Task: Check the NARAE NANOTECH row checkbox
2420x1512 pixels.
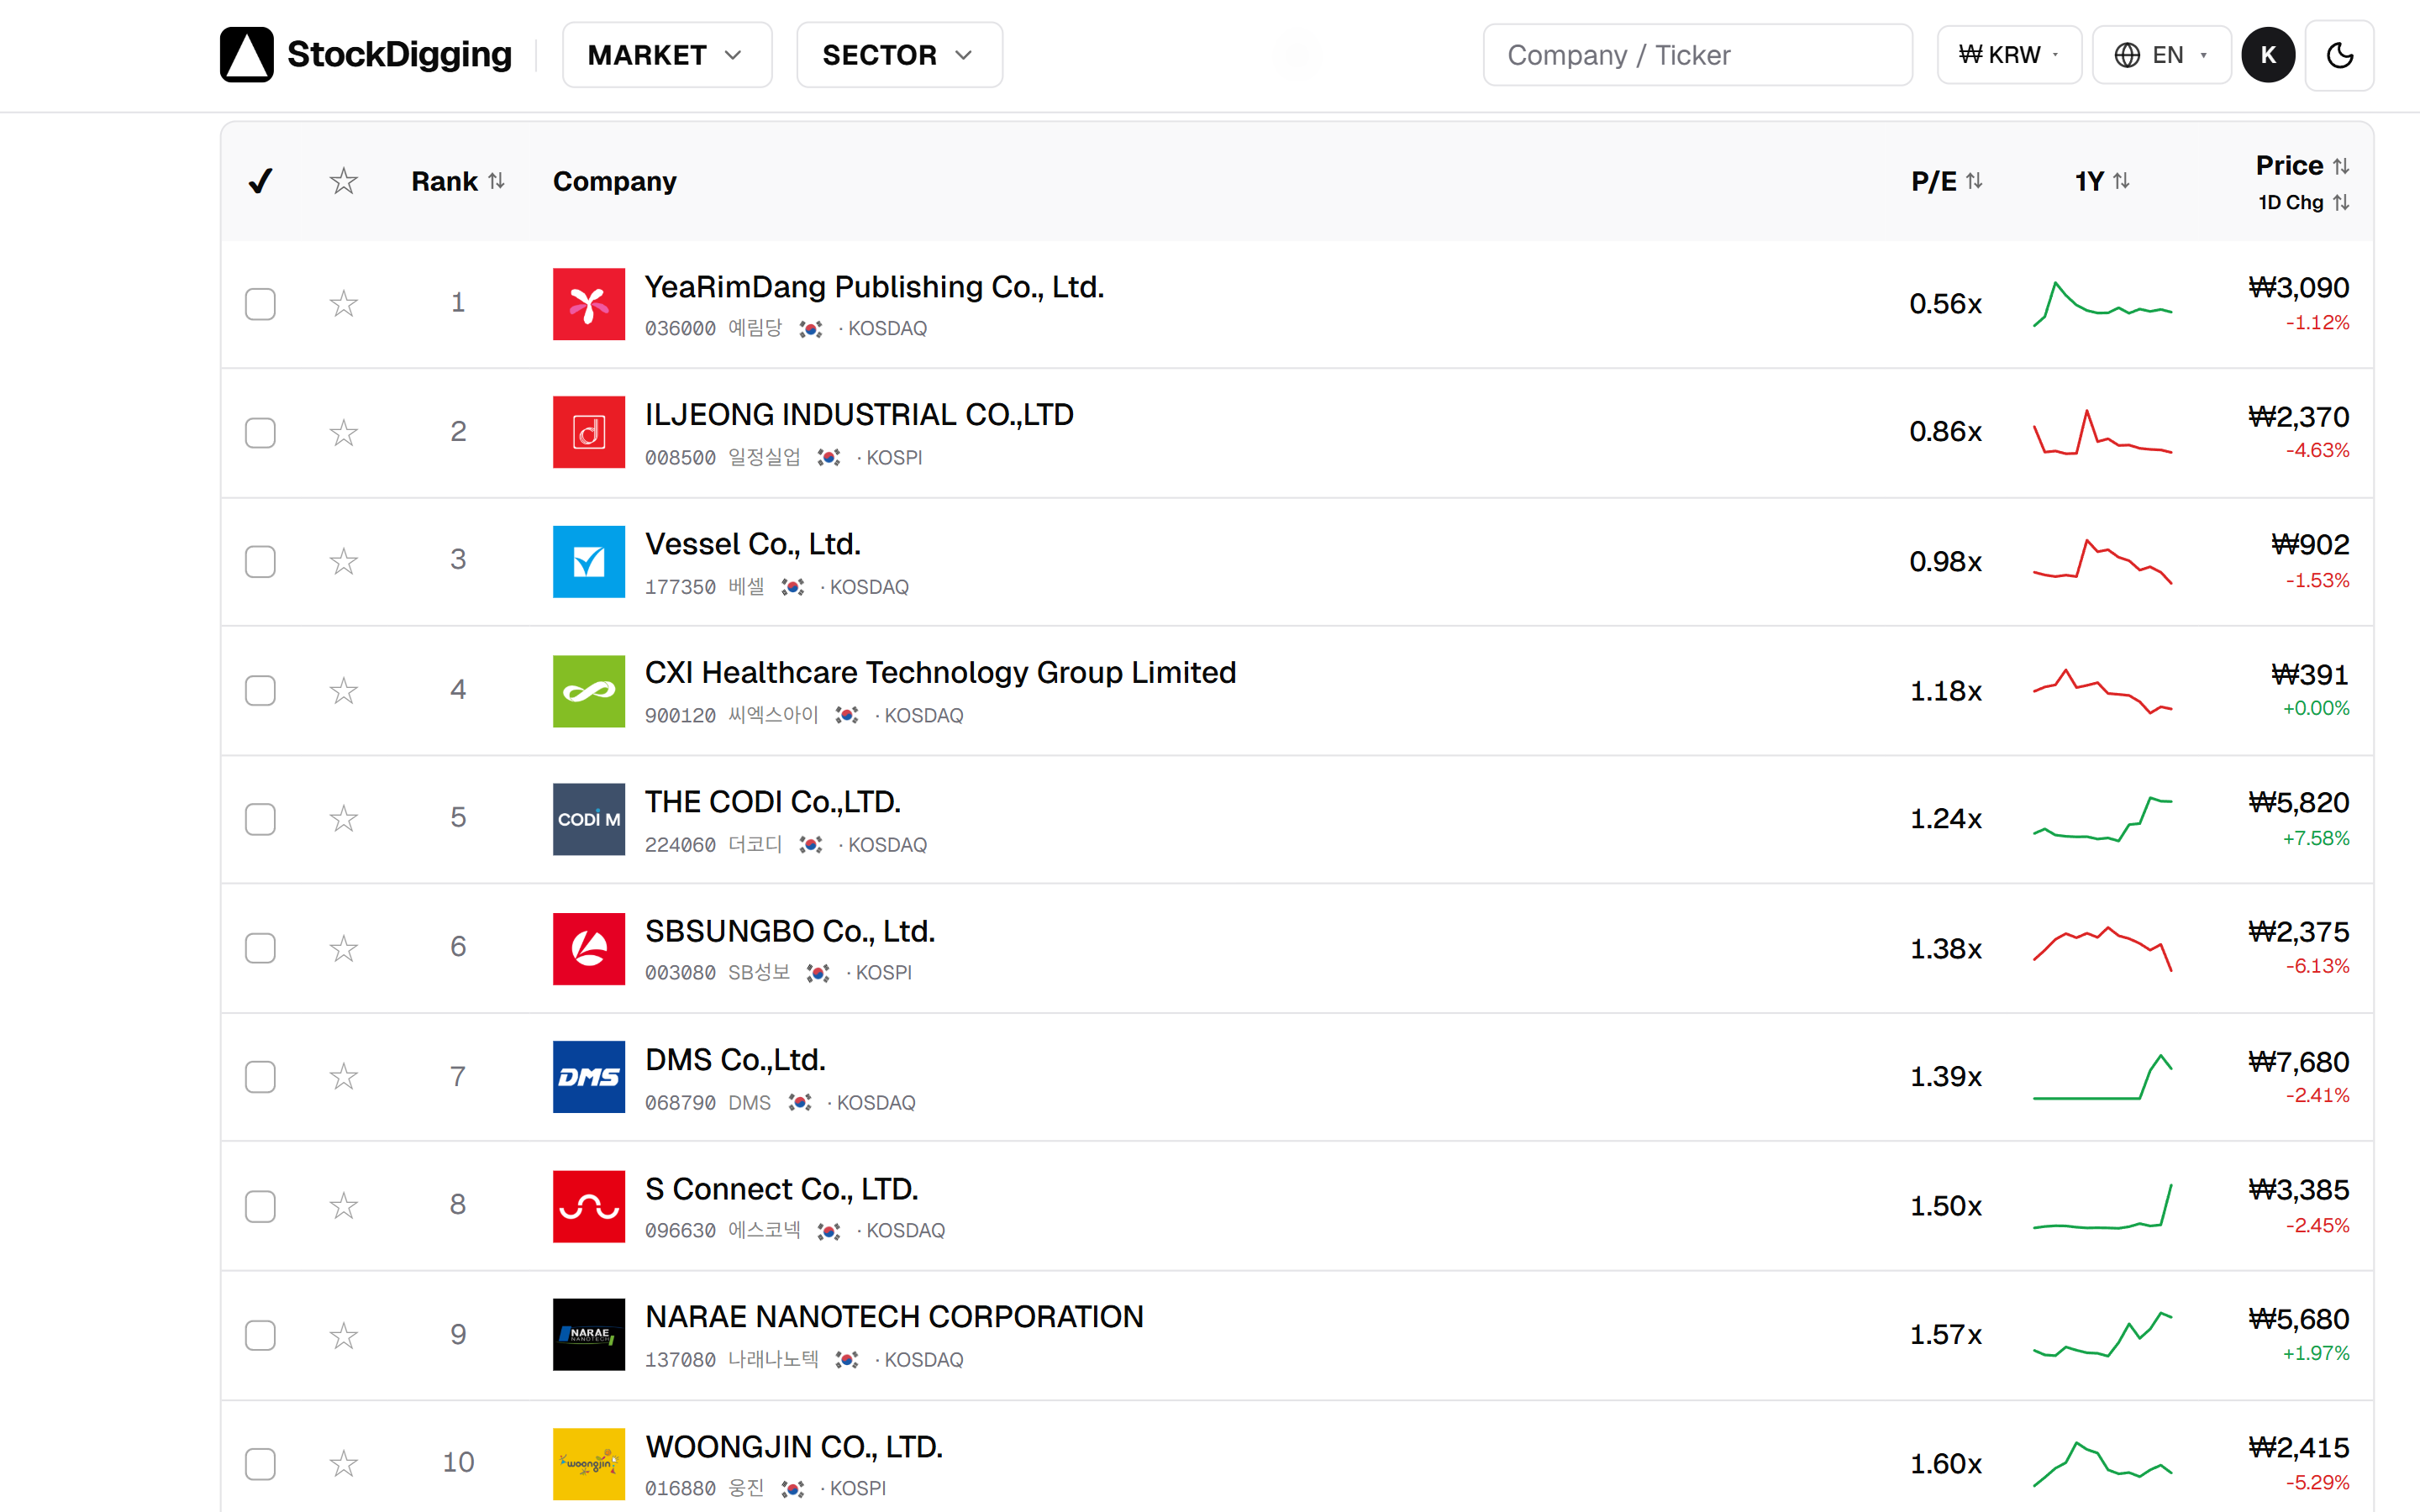Action: tap(260, 1334)
